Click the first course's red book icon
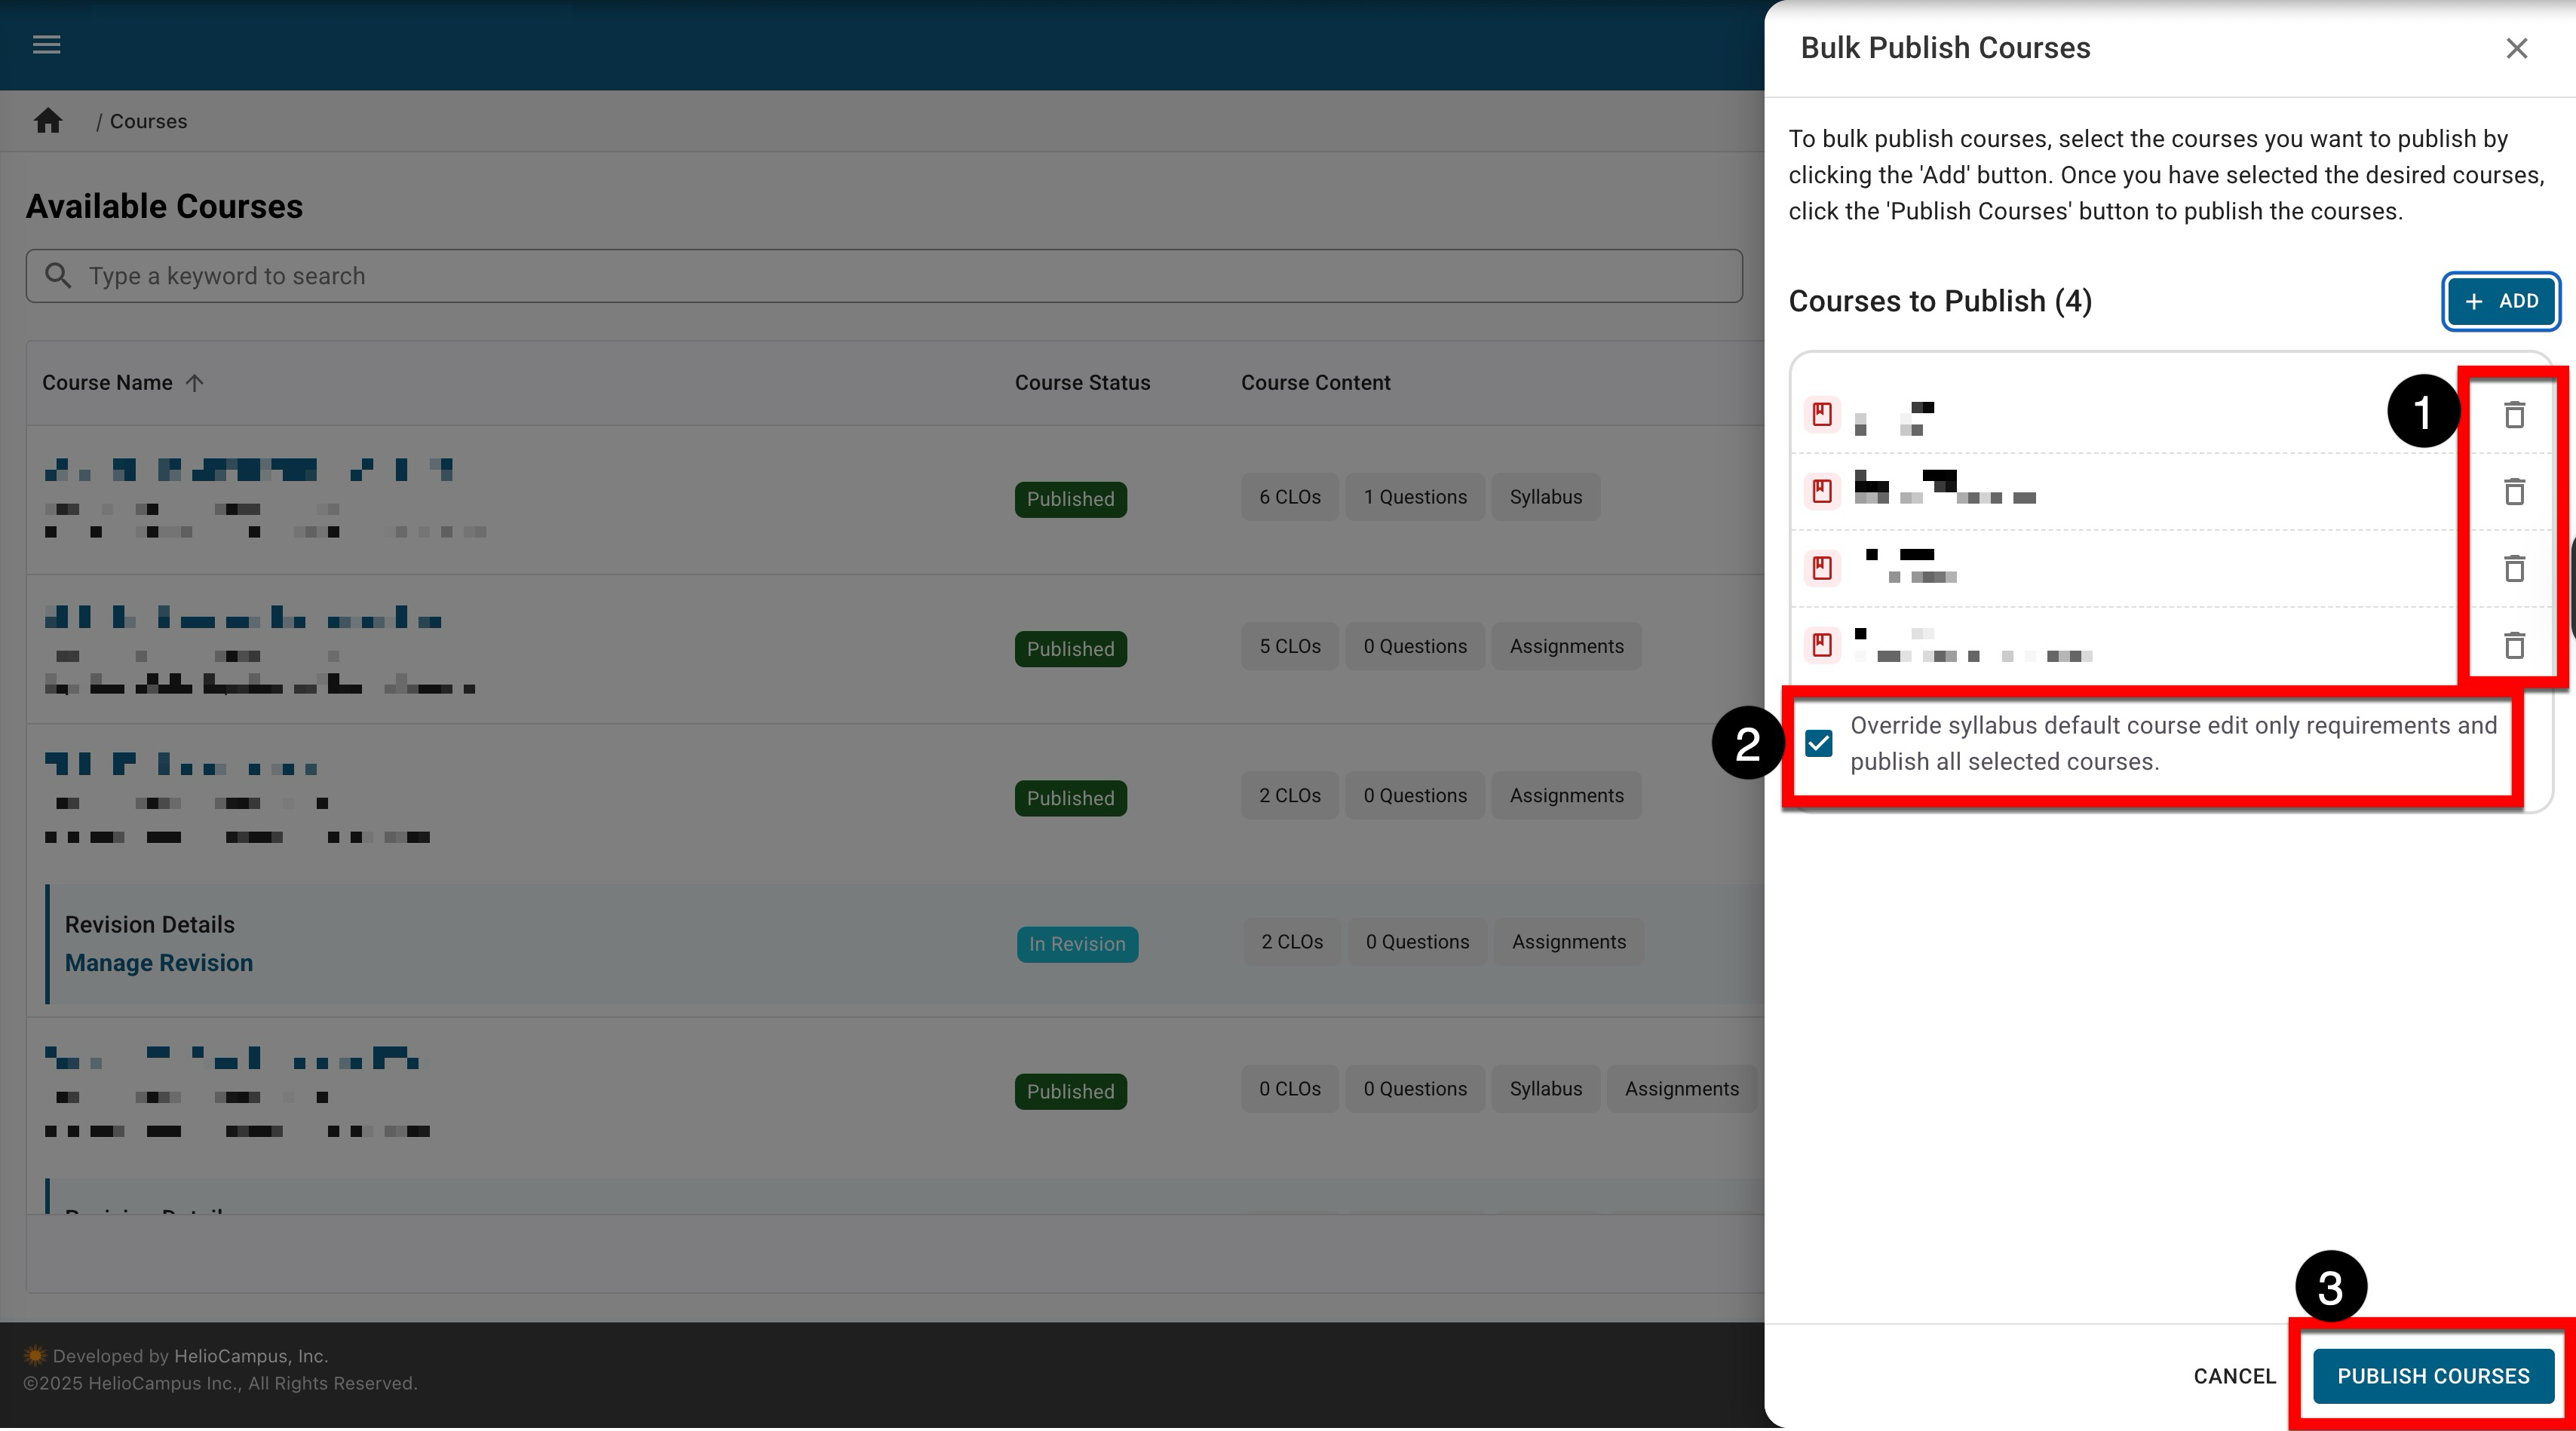Screen dimensions: 2576x1431 tap(1822, 414)
